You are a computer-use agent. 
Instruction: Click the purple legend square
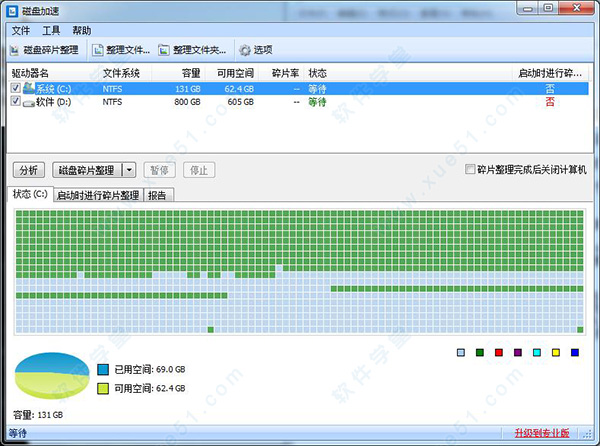click(x=518, y=353)
